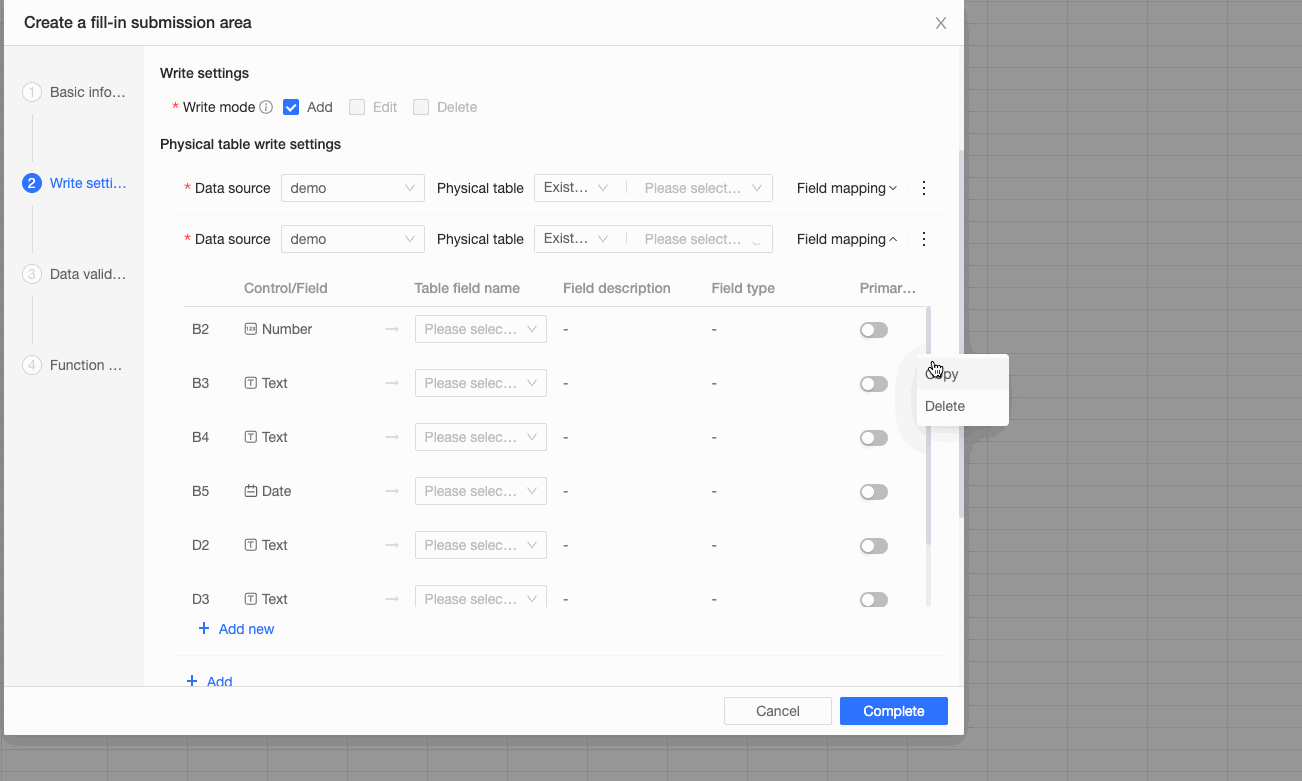The image size is (1302, 781).
Task: Toggle primary key switch for row B2
Action: coord(874,330)
